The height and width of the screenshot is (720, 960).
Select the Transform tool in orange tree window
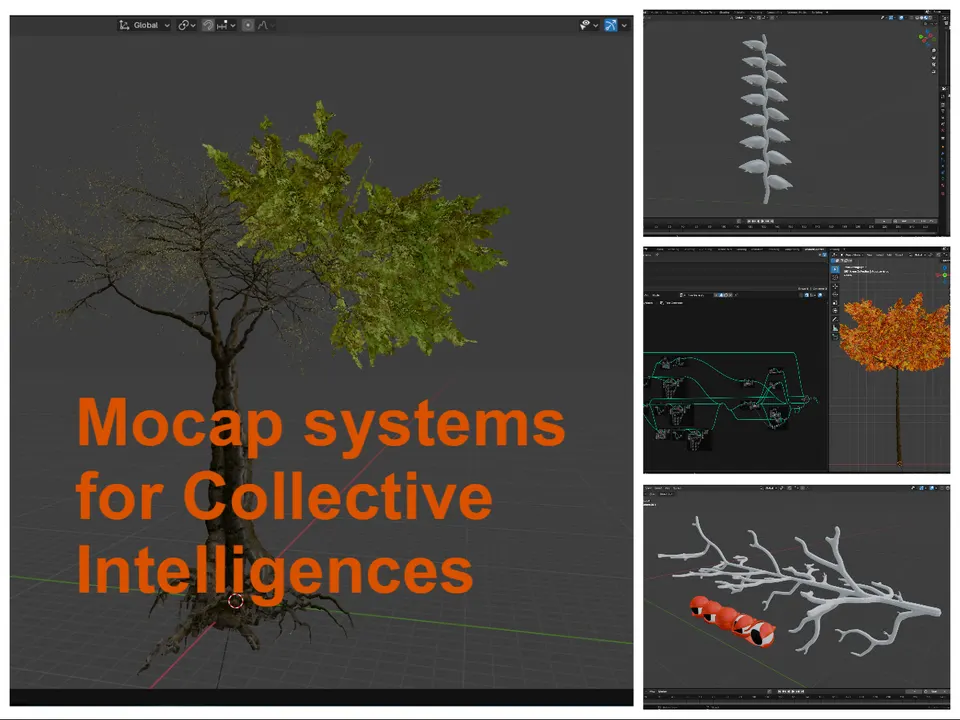835,310
